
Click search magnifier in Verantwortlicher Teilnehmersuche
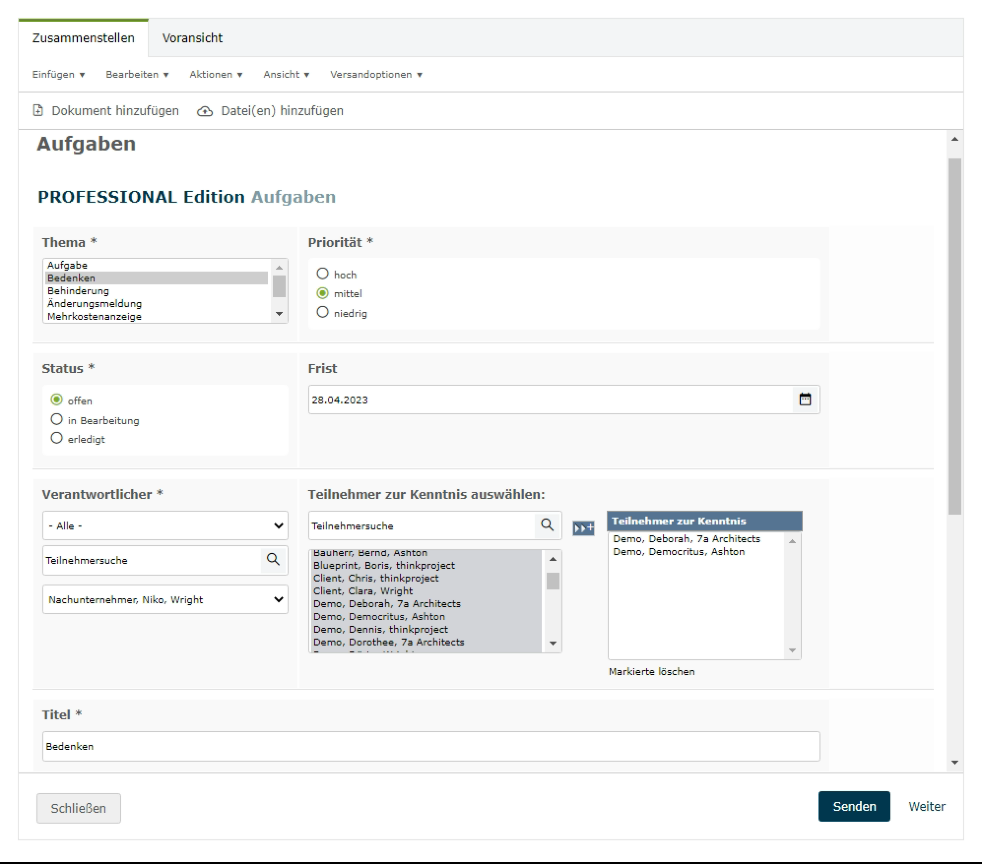click(273, 559)
